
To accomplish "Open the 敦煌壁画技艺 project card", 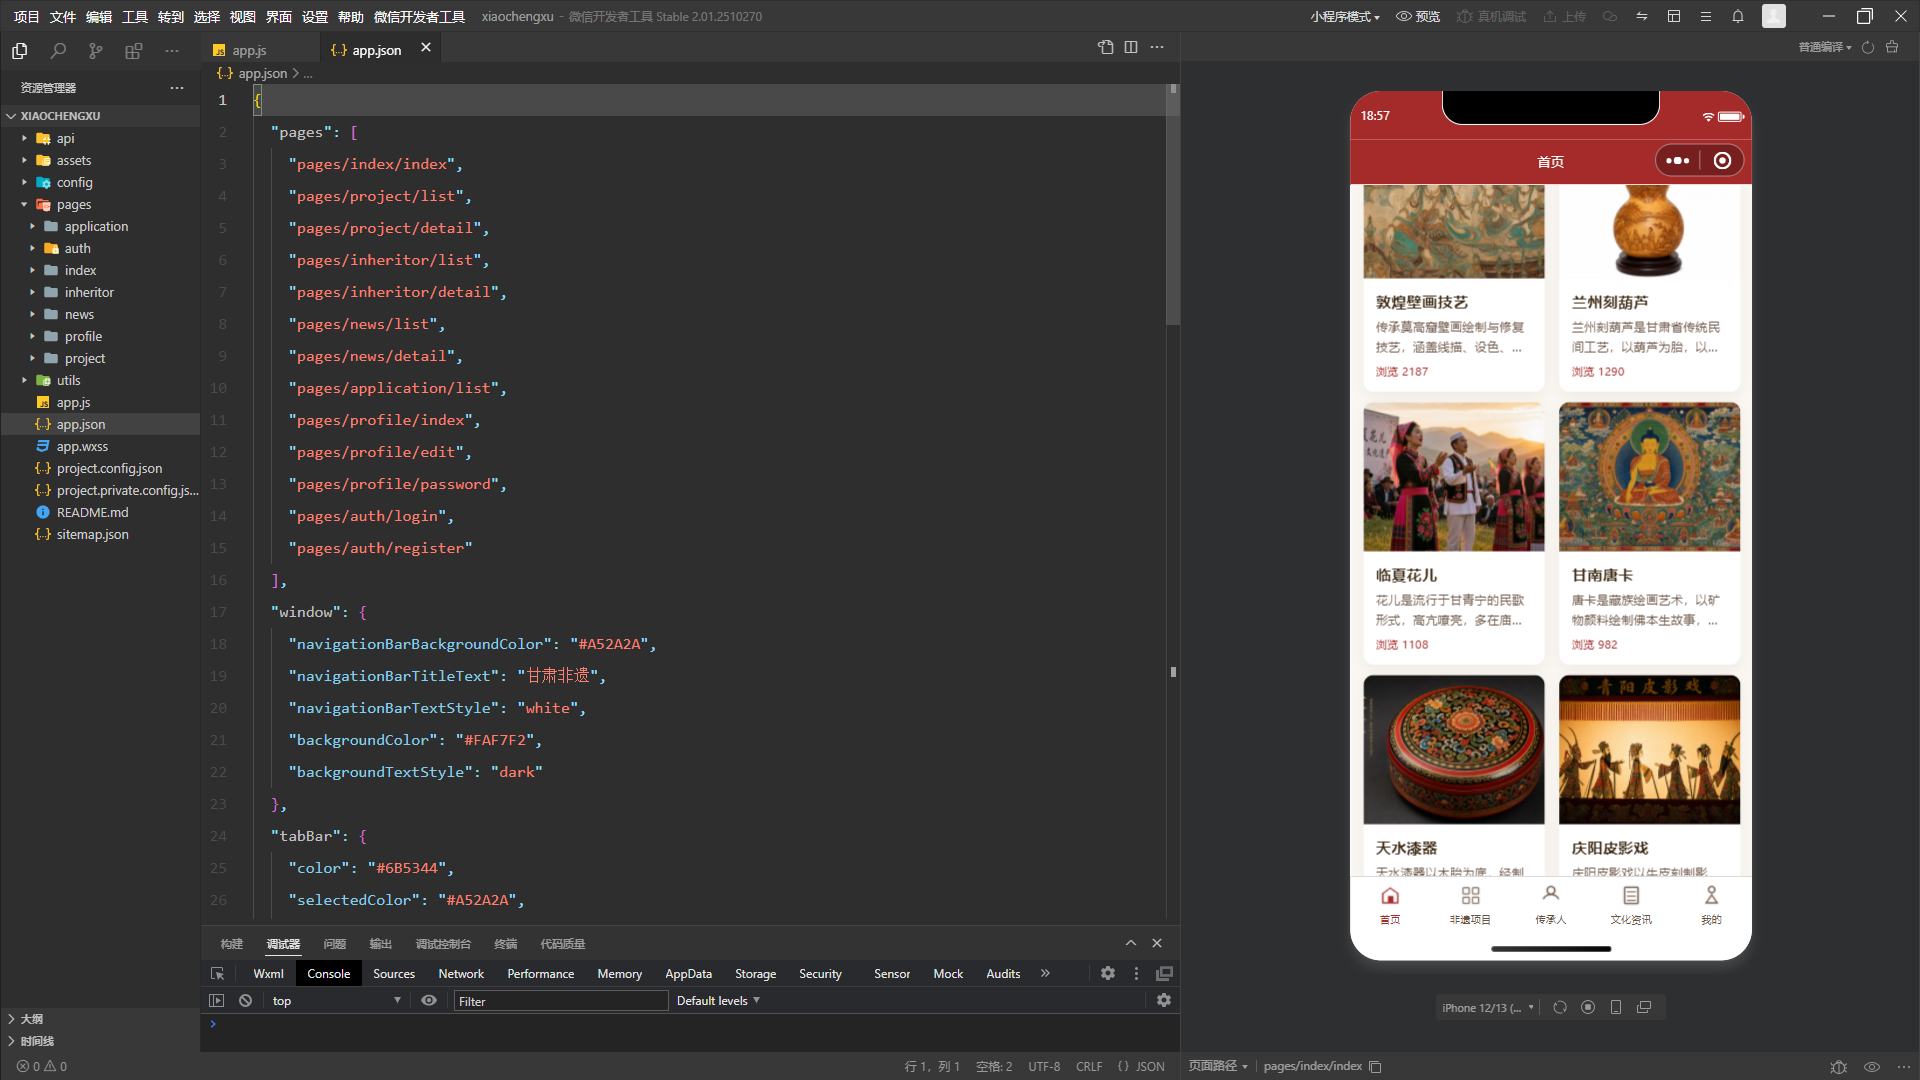I will (1454, 287).
